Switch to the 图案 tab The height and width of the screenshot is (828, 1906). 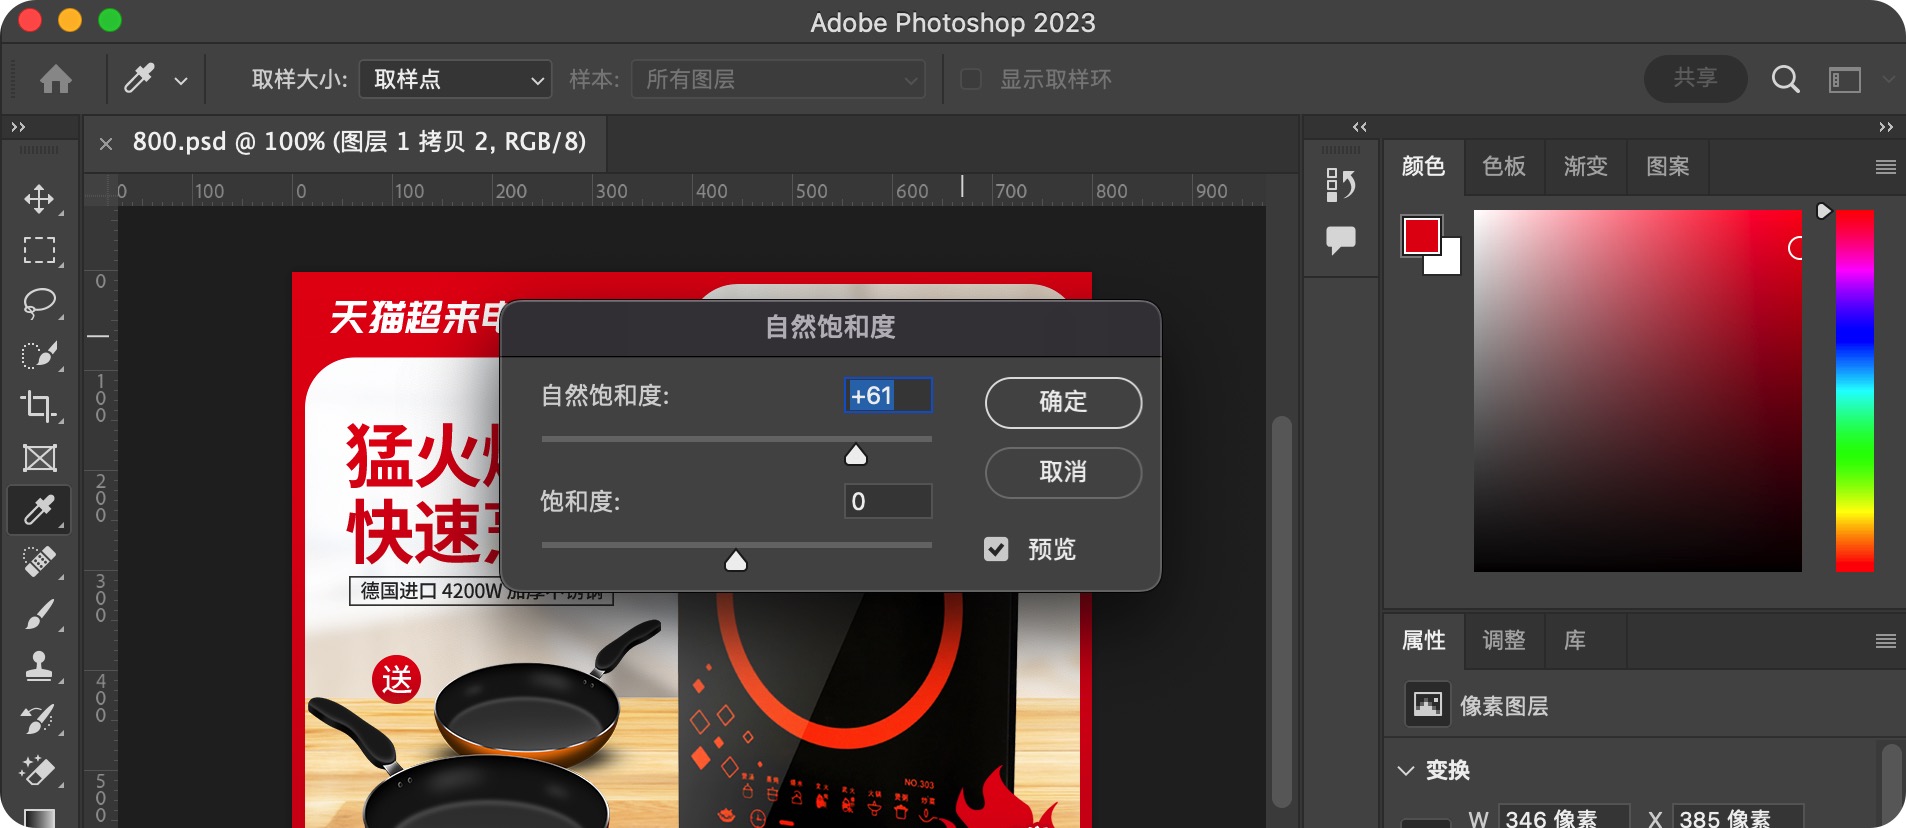[x=1668, y=166]
